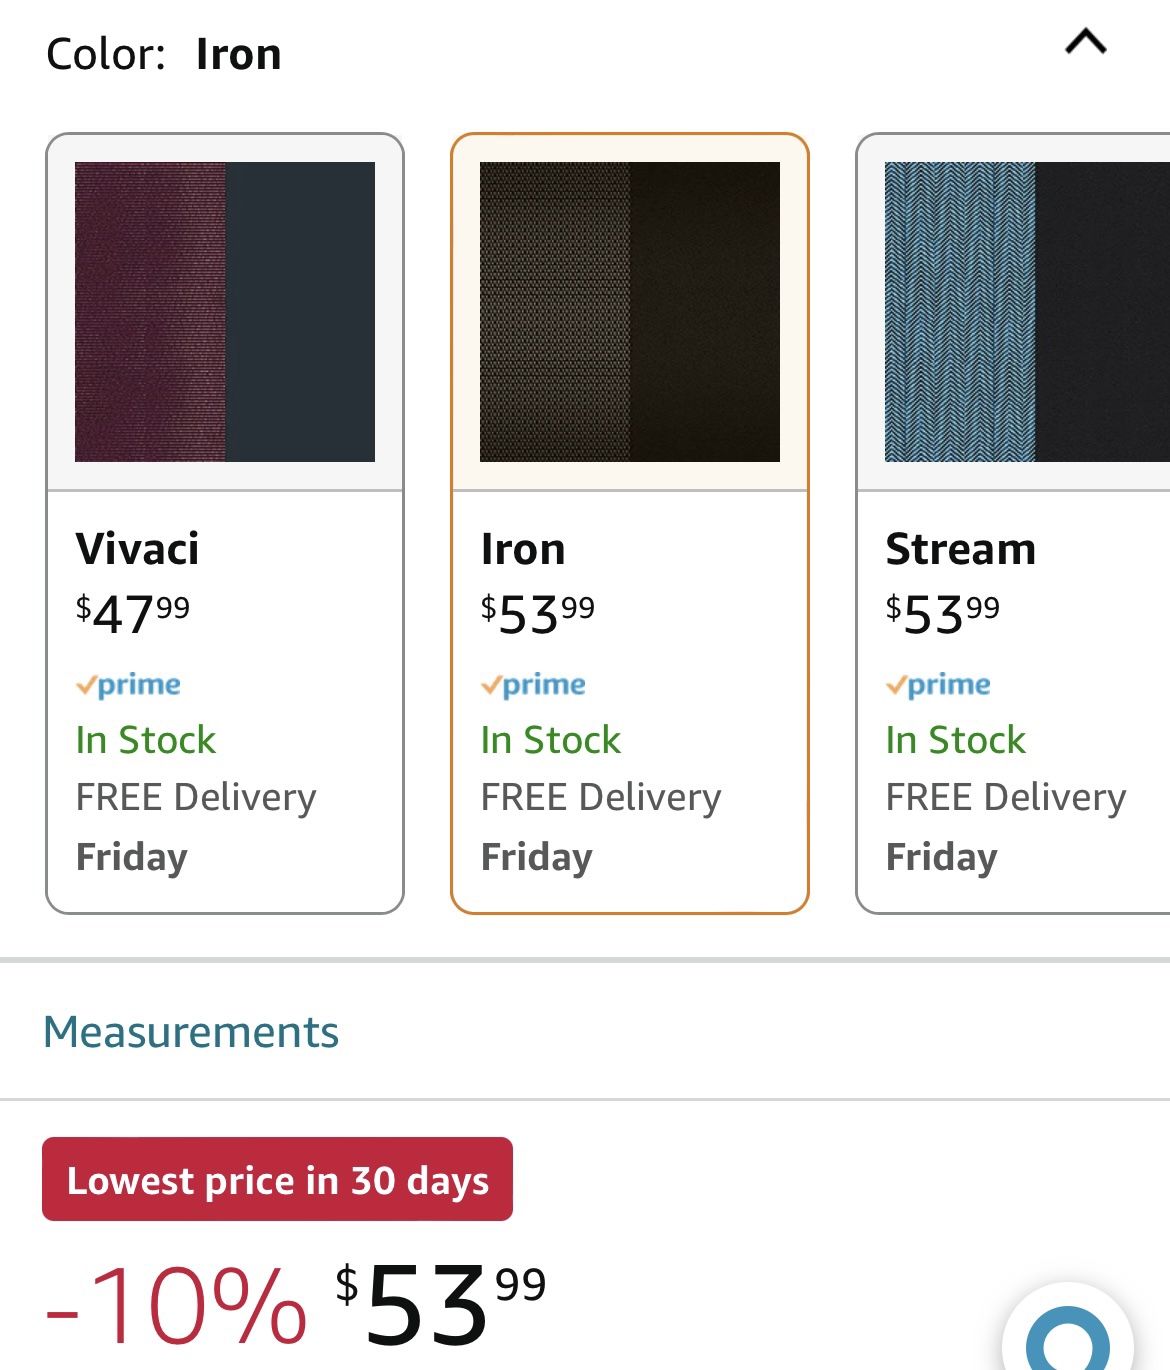Select the Stream fabric swatch image
This screenshot has height=1370, width=1170.
point(1027,311)
